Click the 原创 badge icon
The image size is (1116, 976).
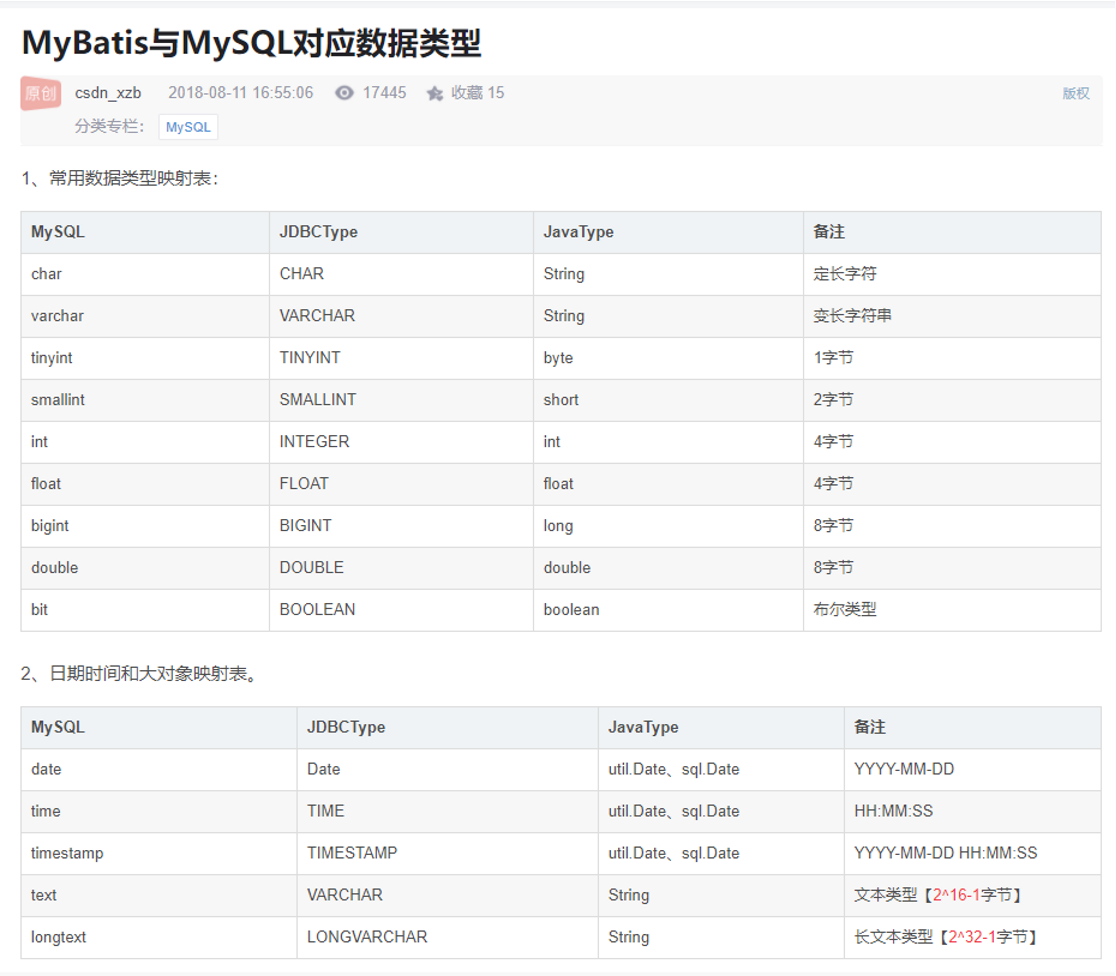click(x=40, y=92)
